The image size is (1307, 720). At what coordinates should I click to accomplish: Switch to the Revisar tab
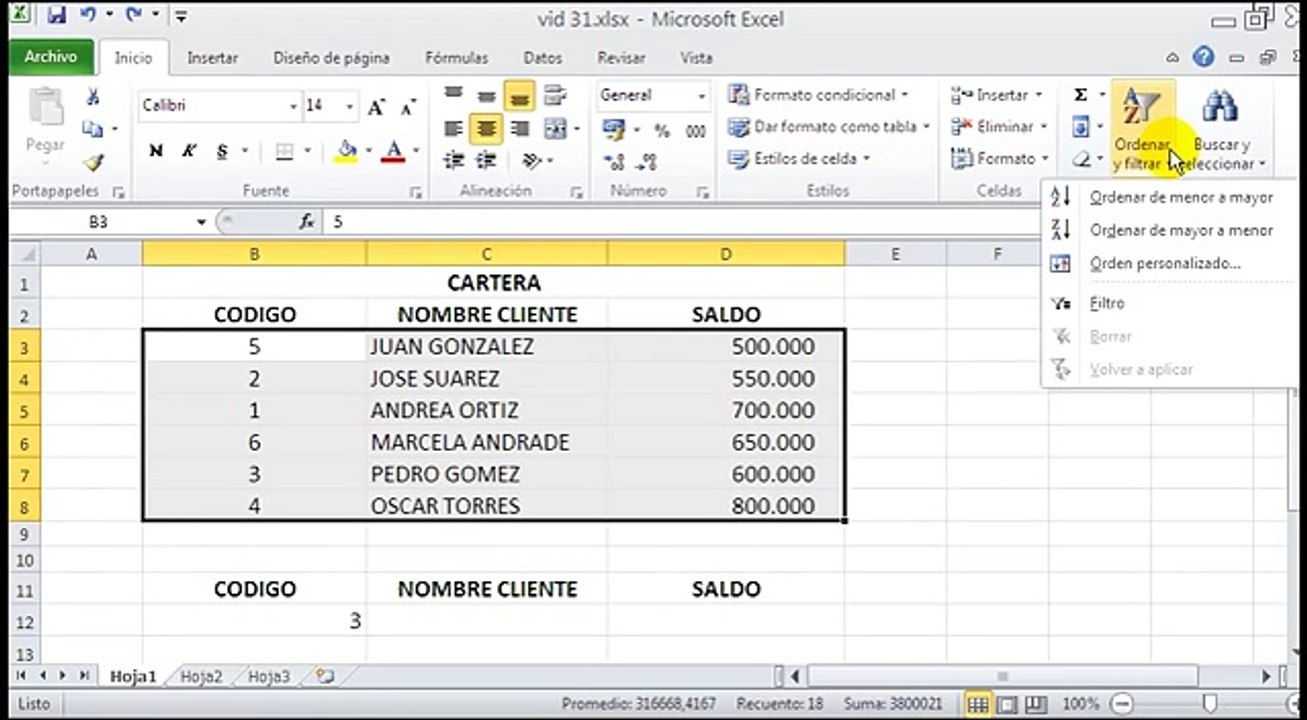pos(621,58)
